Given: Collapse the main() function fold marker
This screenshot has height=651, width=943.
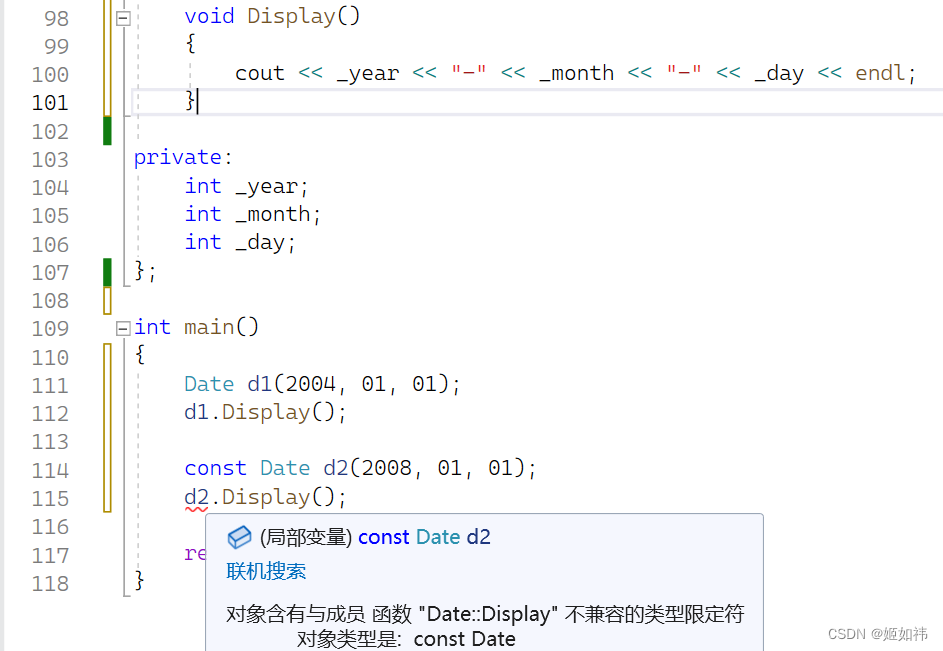Looking at the screenshot, I should (x=122, y=327).
